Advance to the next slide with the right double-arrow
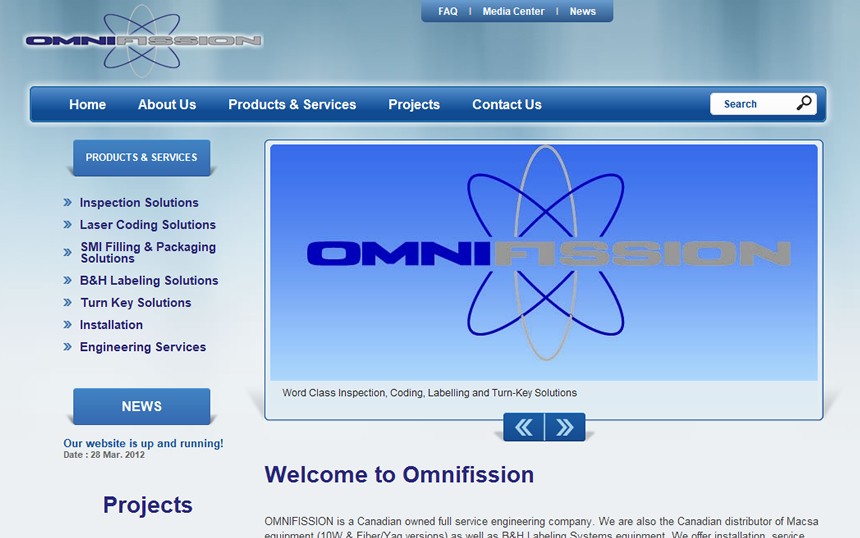The image size is (860, 538). 565,427
